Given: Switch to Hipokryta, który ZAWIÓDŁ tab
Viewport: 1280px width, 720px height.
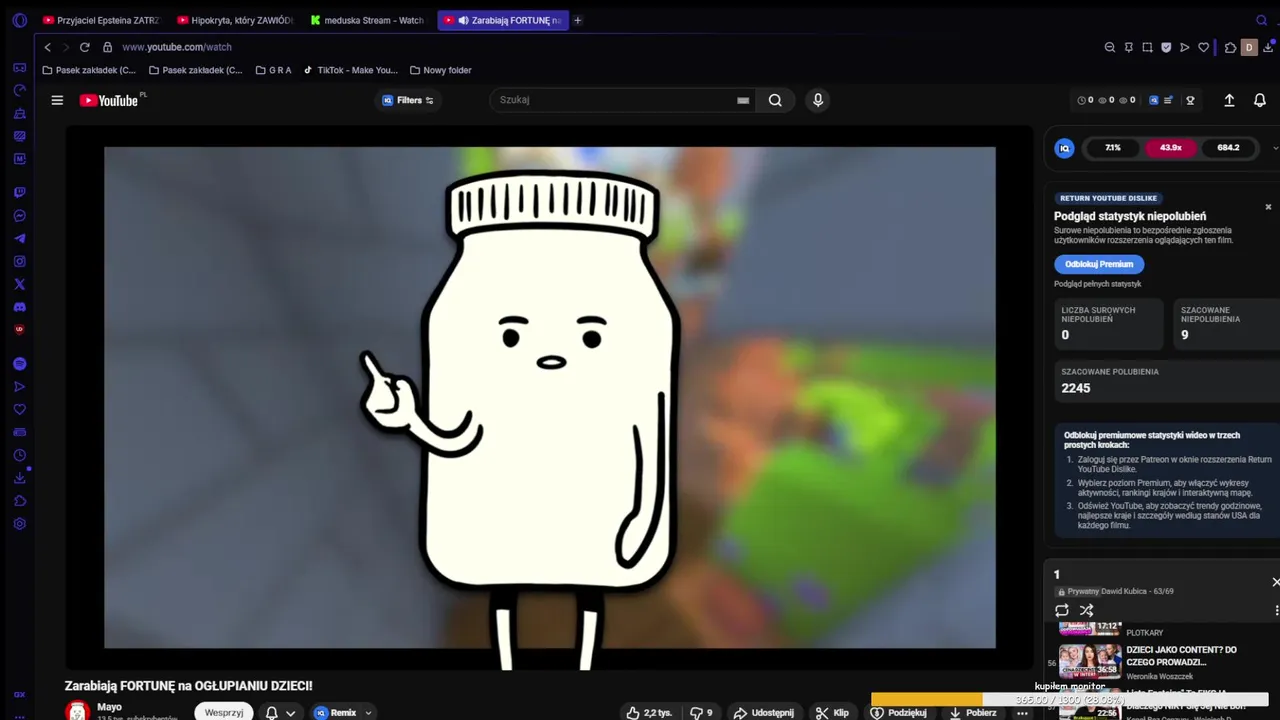Looking at the screenshot, I should pos(235,20).
